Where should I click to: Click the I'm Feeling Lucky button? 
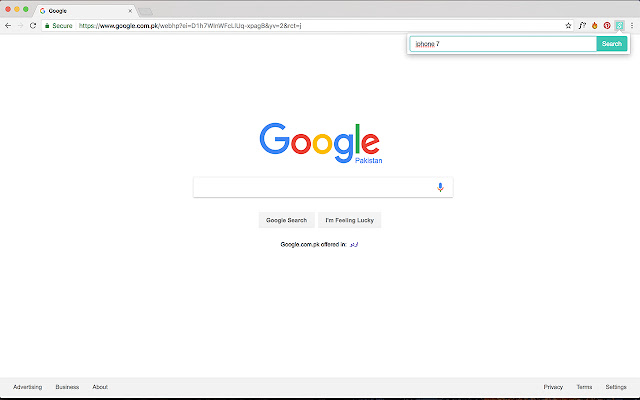[x=349, y=220]
